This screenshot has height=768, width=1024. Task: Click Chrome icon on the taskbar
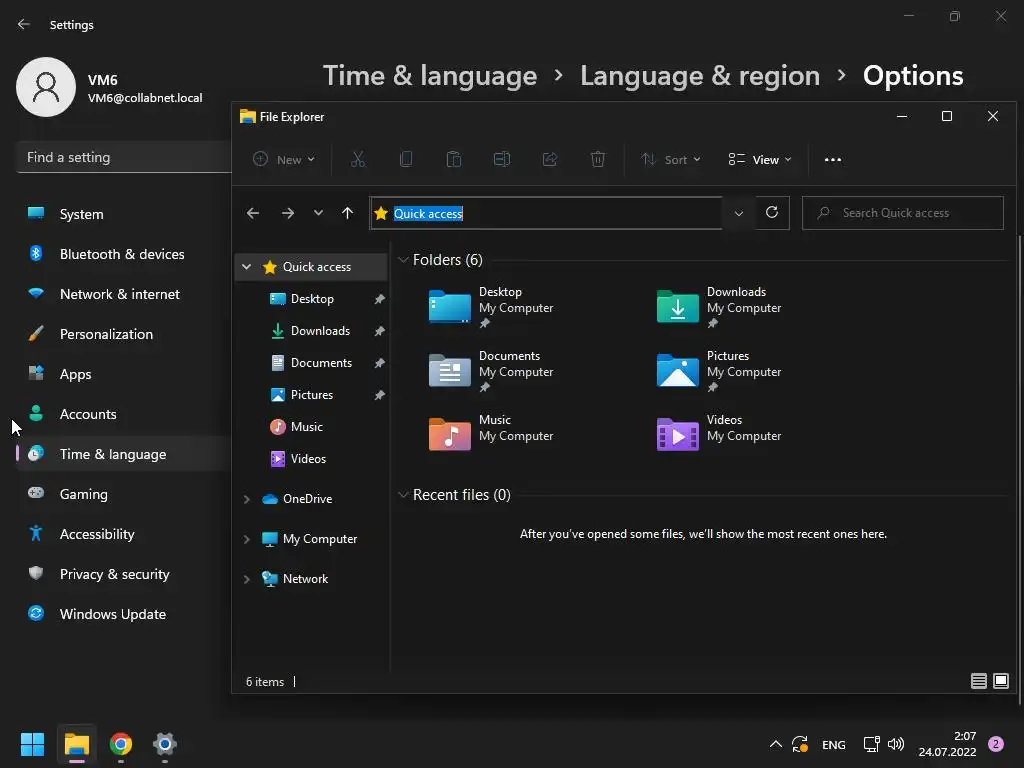pos(121,744)
